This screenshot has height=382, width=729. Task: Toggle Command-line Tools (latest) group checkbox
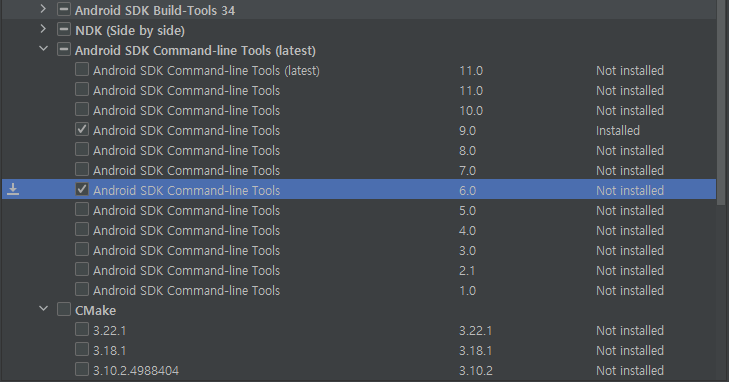point(64,50)
